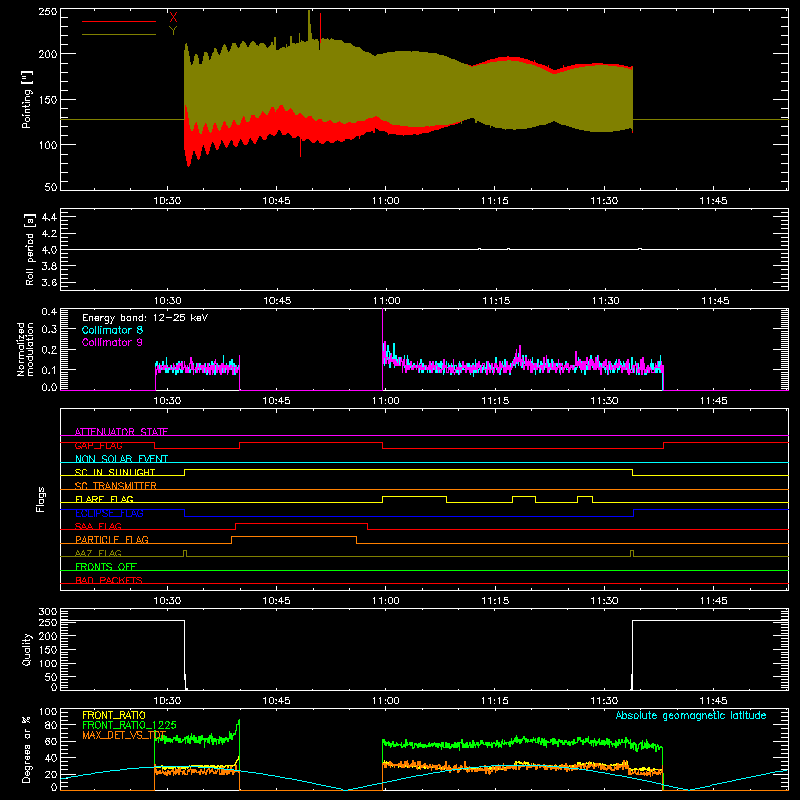The width and height of the screenshot is (800, 800).
Task: Click the 11:45 time label under the Quality plot
Action: 713,701
